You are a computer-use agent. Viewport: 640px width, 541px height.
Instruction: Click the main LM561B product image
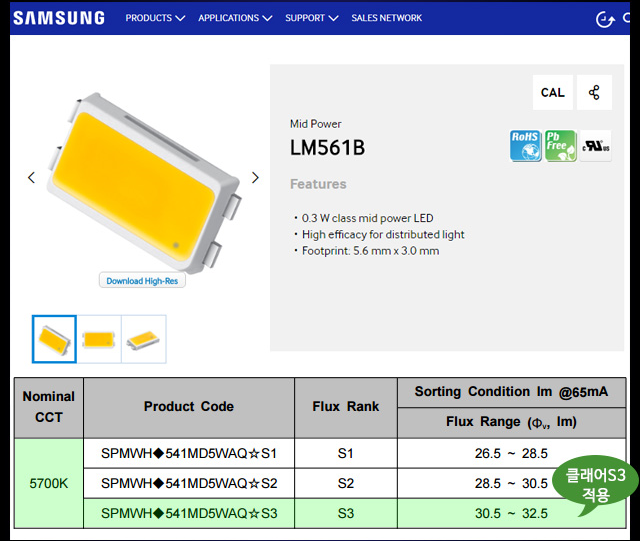point(143,182)
